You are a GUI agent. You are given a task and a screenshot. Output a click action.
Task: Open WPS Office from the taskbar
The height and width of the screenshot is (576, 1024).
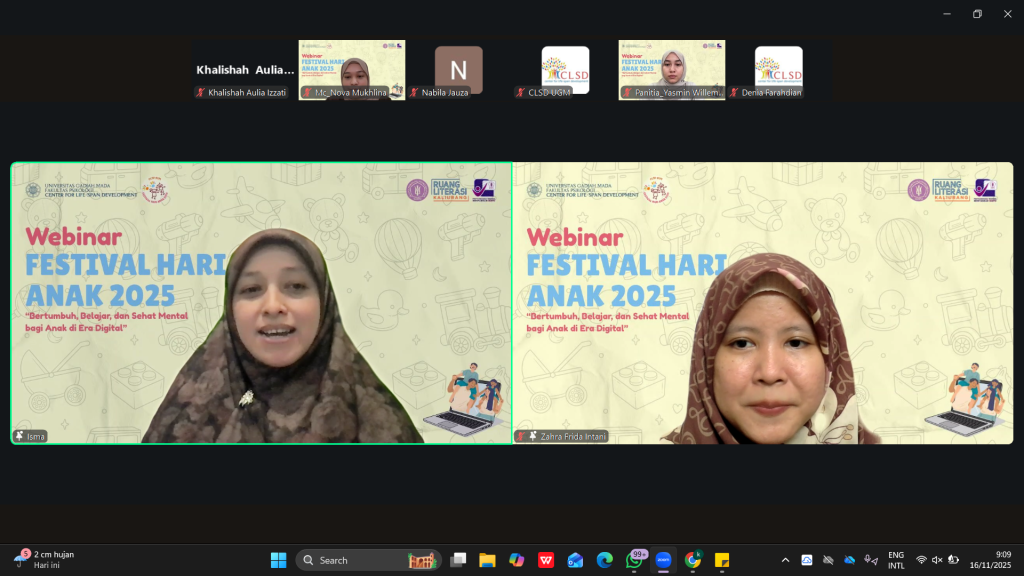(546, 560)
